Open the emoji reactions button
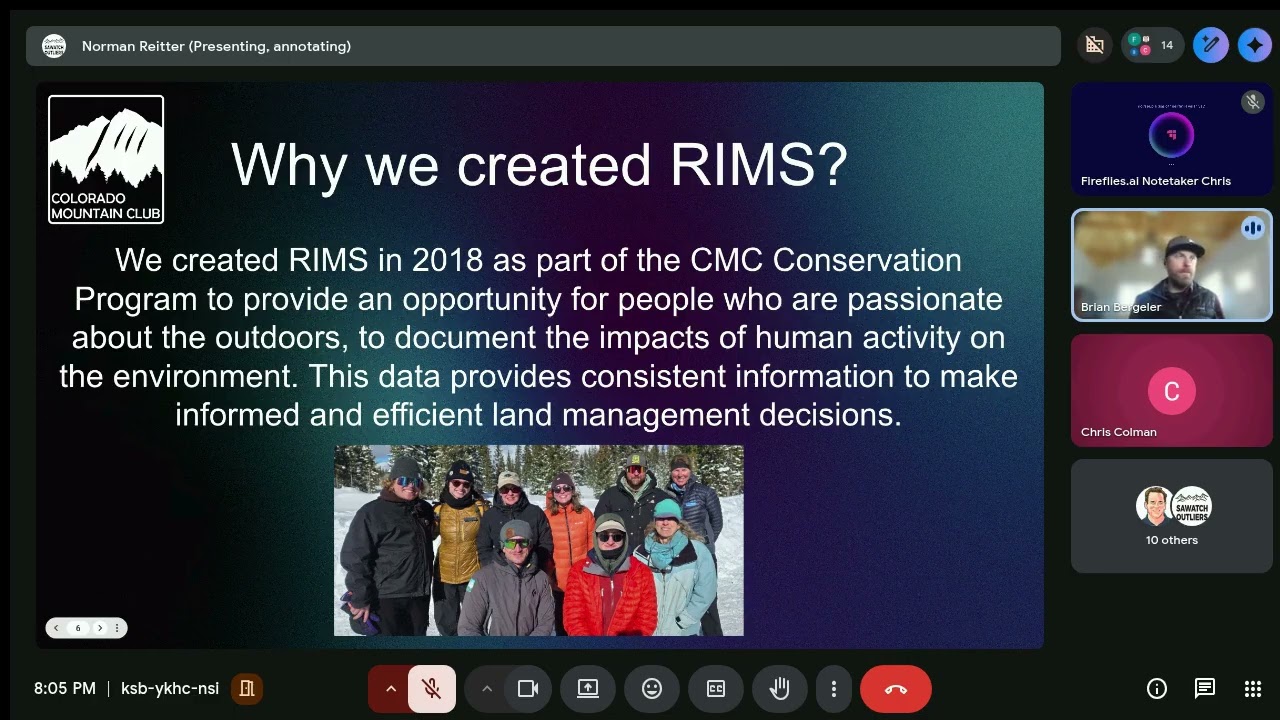 coord(652,689)
